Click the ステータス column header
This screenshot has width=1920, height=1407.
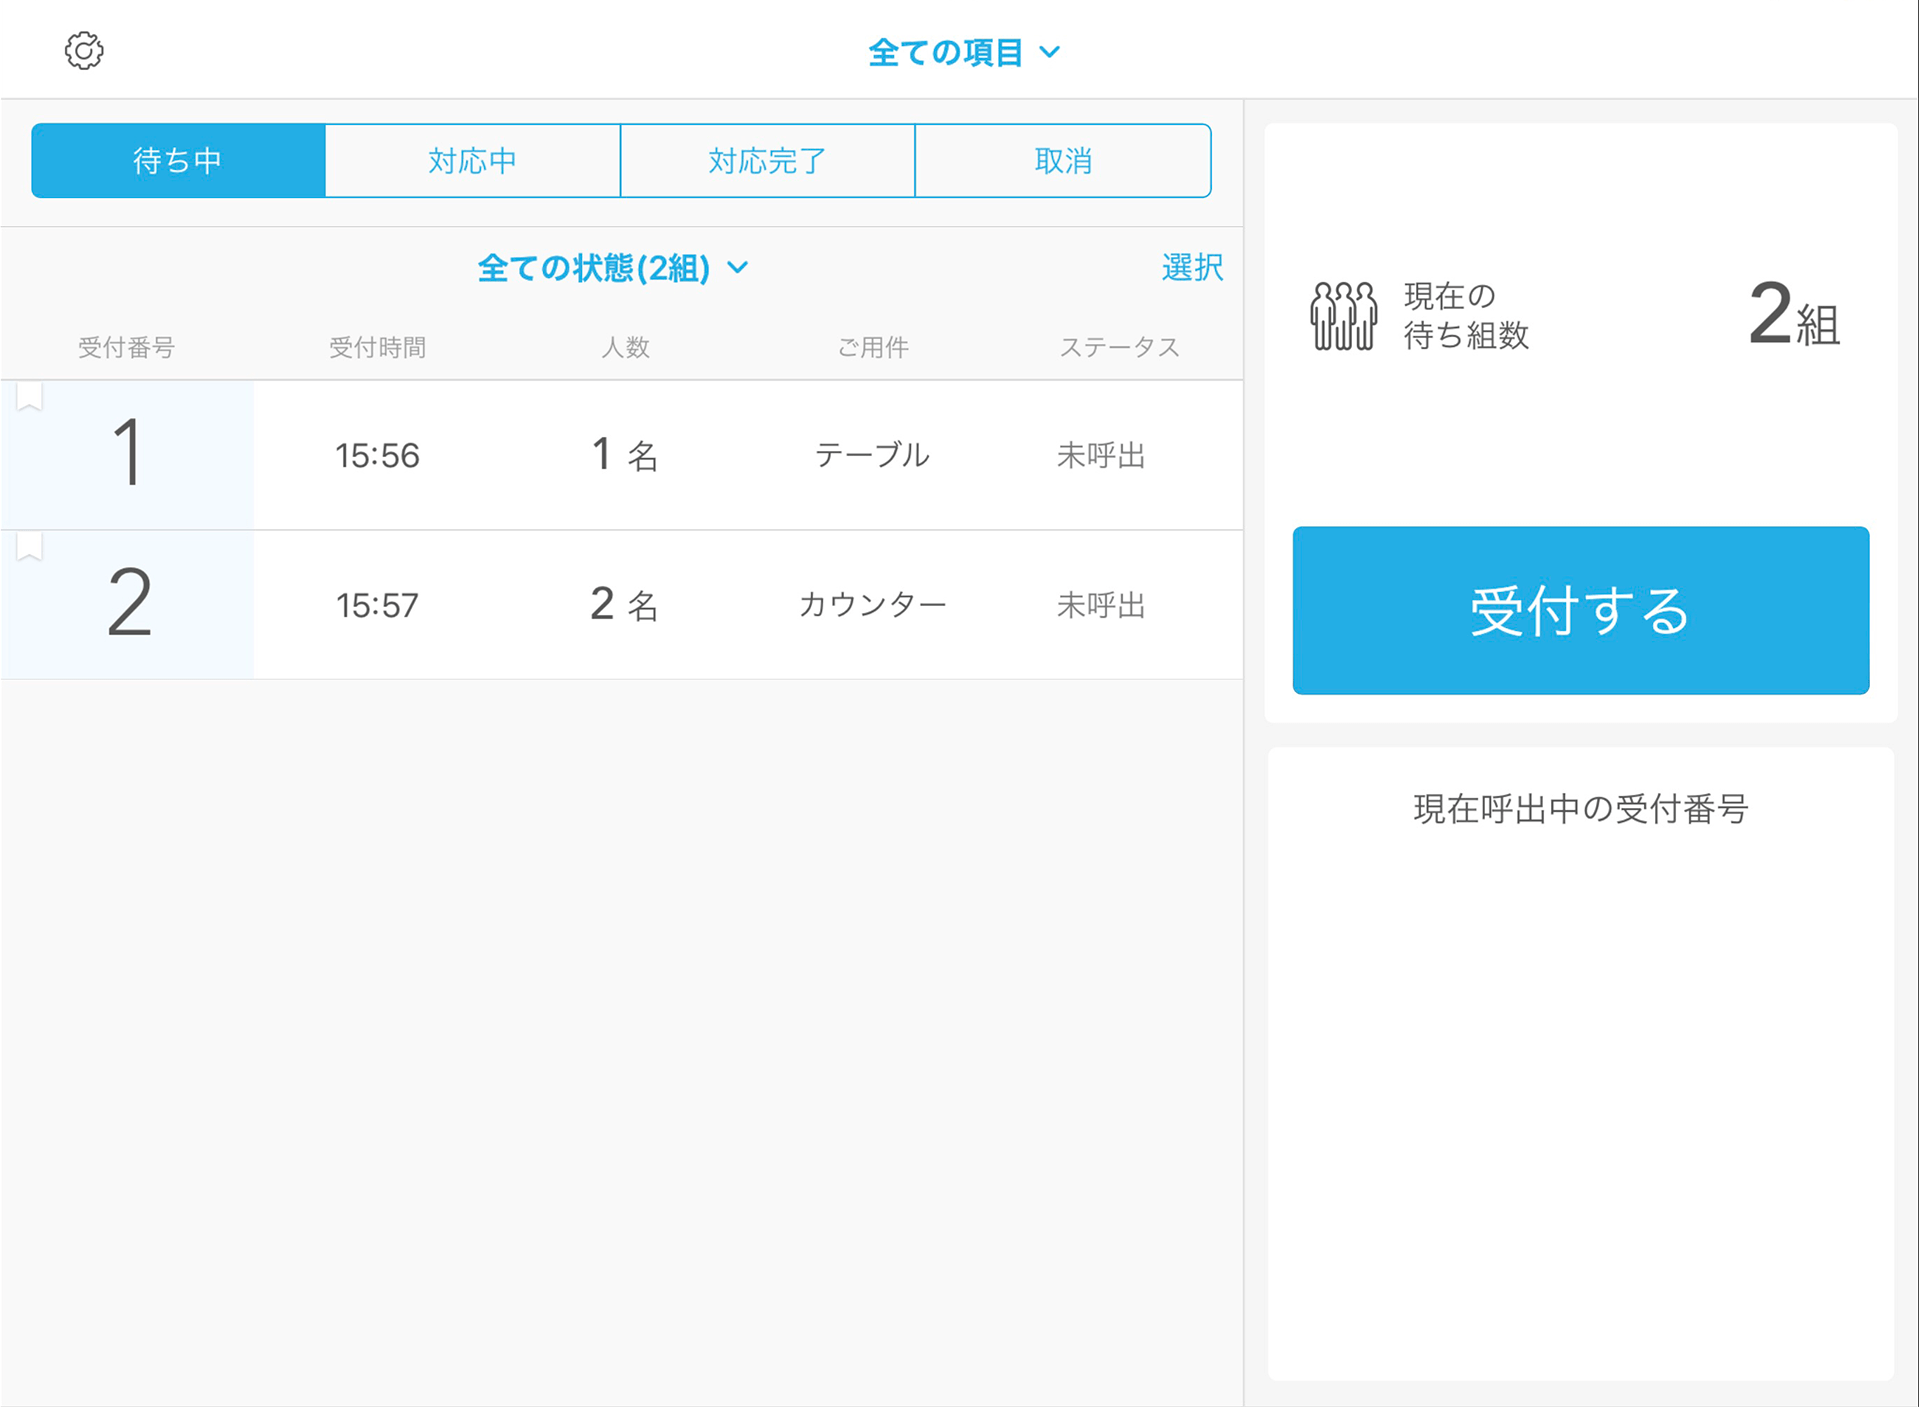(1119, 347)
